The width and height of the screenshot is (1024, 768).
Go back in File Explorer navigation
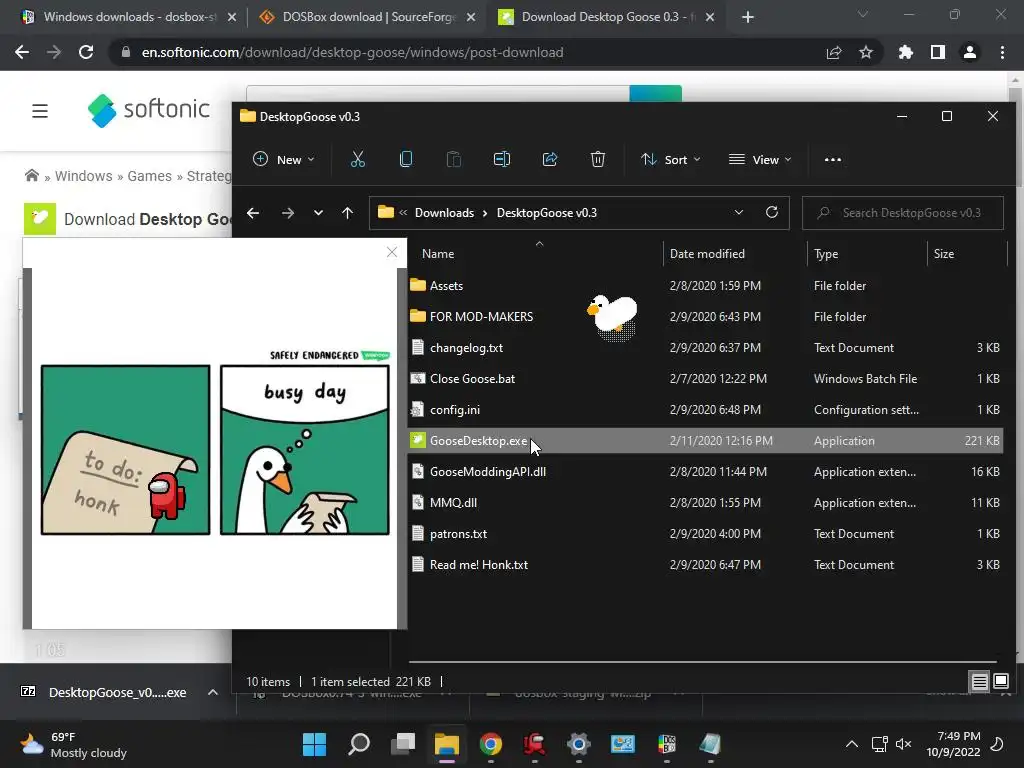pos(253,213)
